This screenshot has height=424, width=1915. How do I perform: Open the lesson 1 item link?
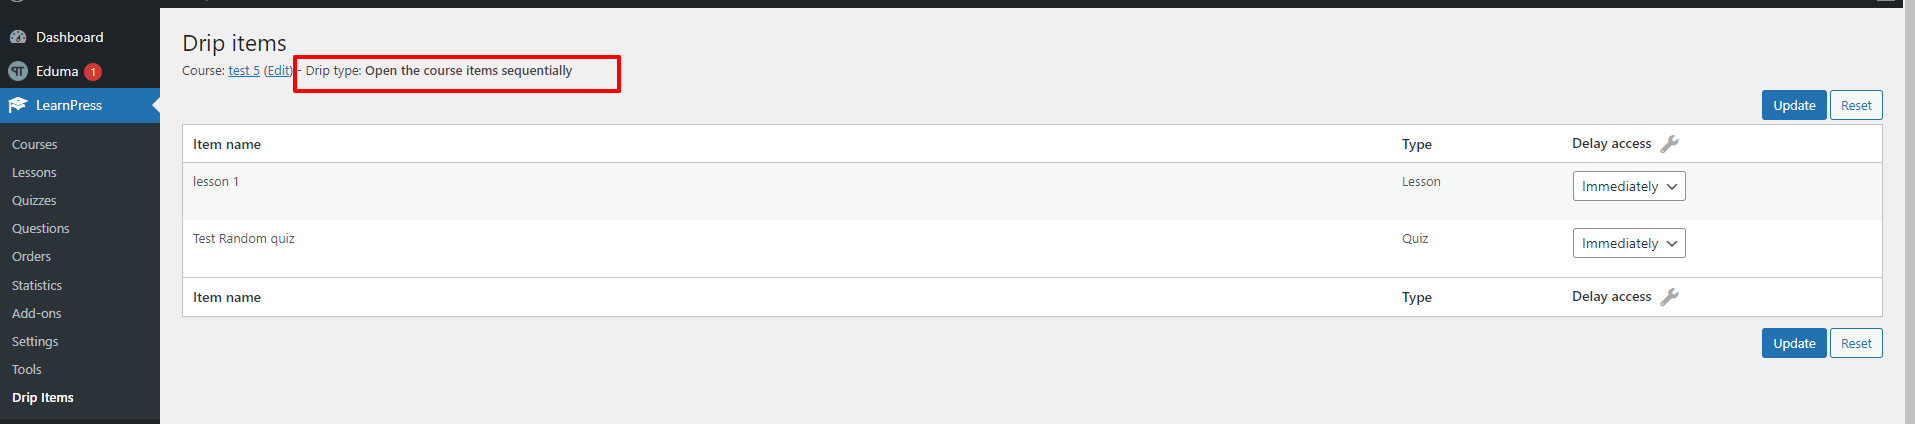coord(216,182)
